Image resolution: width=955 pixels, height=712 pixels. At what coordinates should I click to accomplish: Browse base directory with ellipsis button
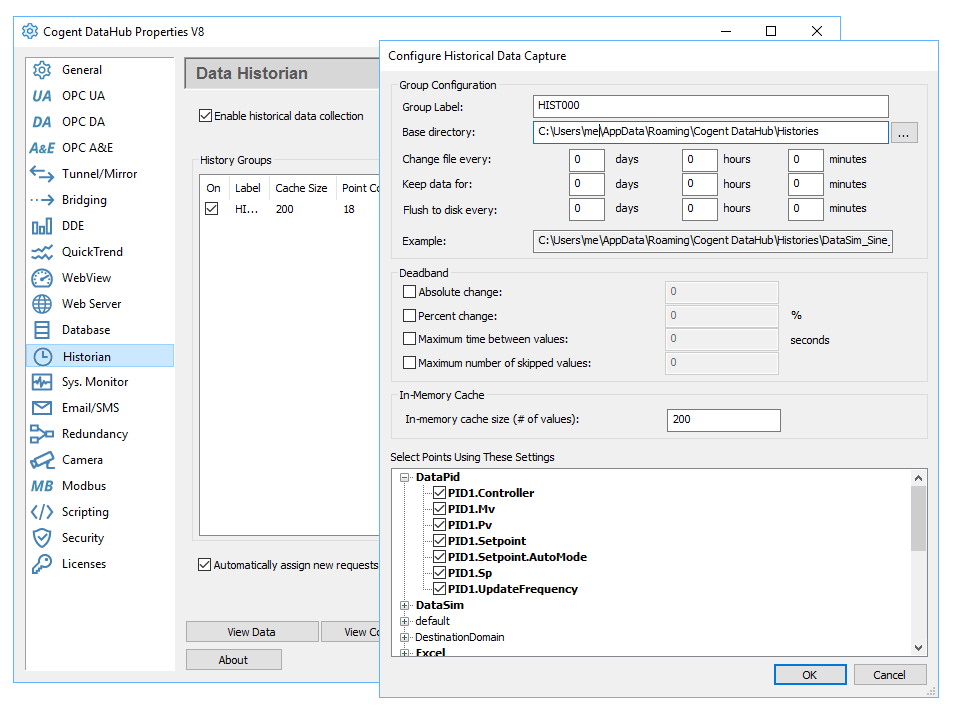(904, 132)
